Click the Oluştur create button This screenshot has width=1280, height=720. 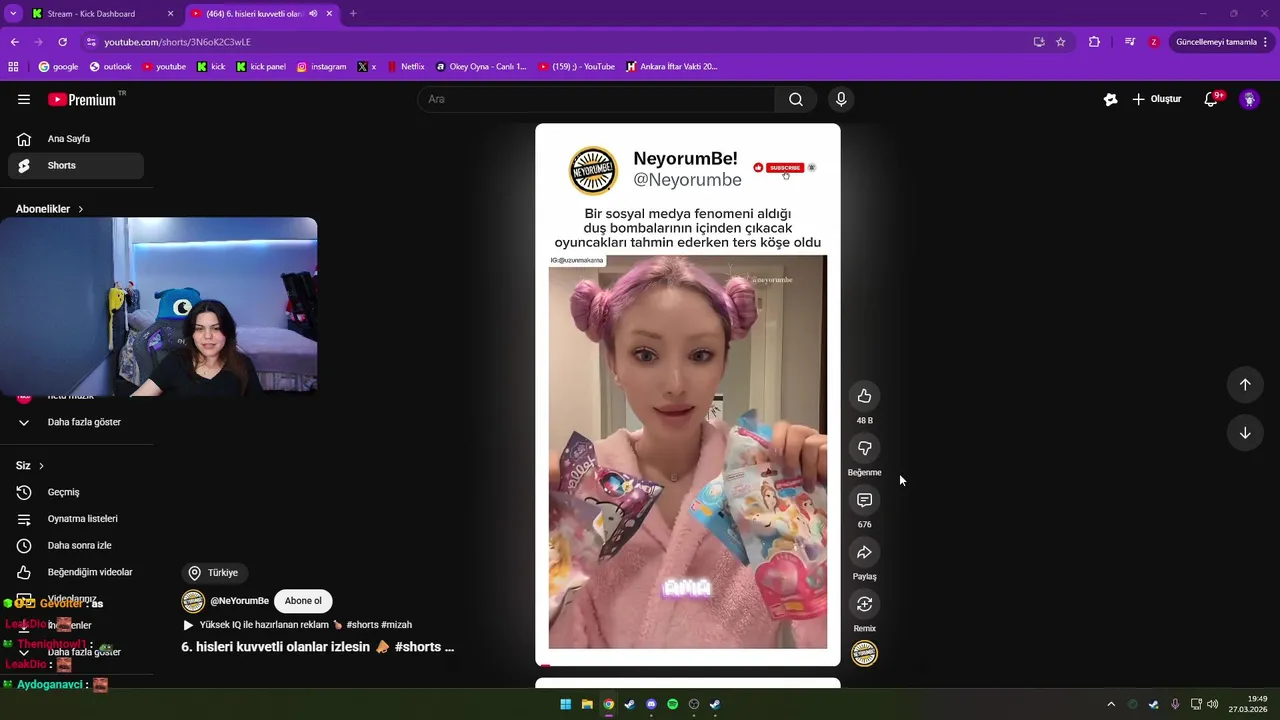click(x=1157, y=99)
